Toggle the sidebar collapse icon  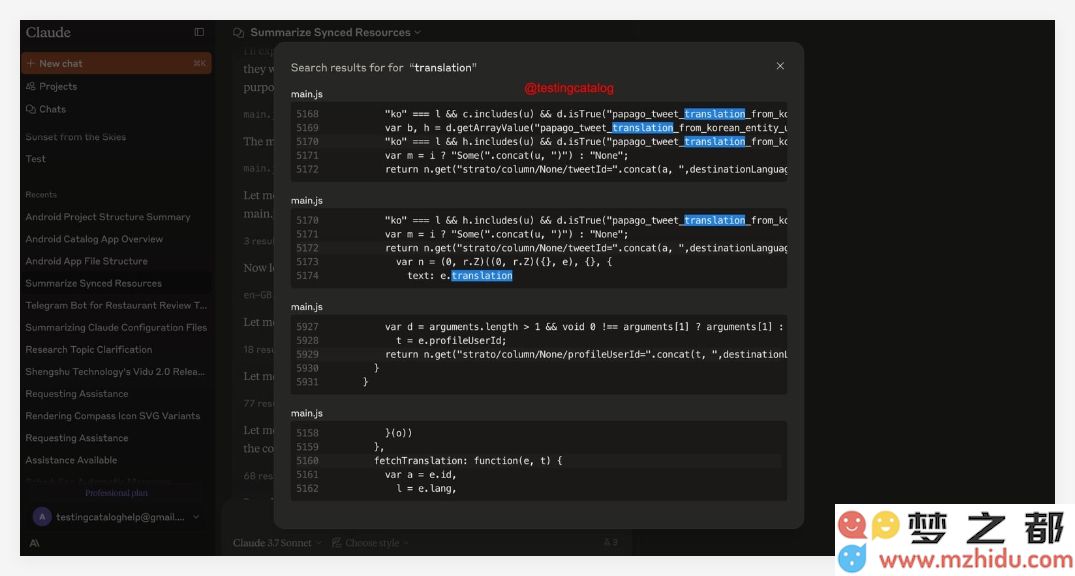pyautogui.click(x=199, y=32)
